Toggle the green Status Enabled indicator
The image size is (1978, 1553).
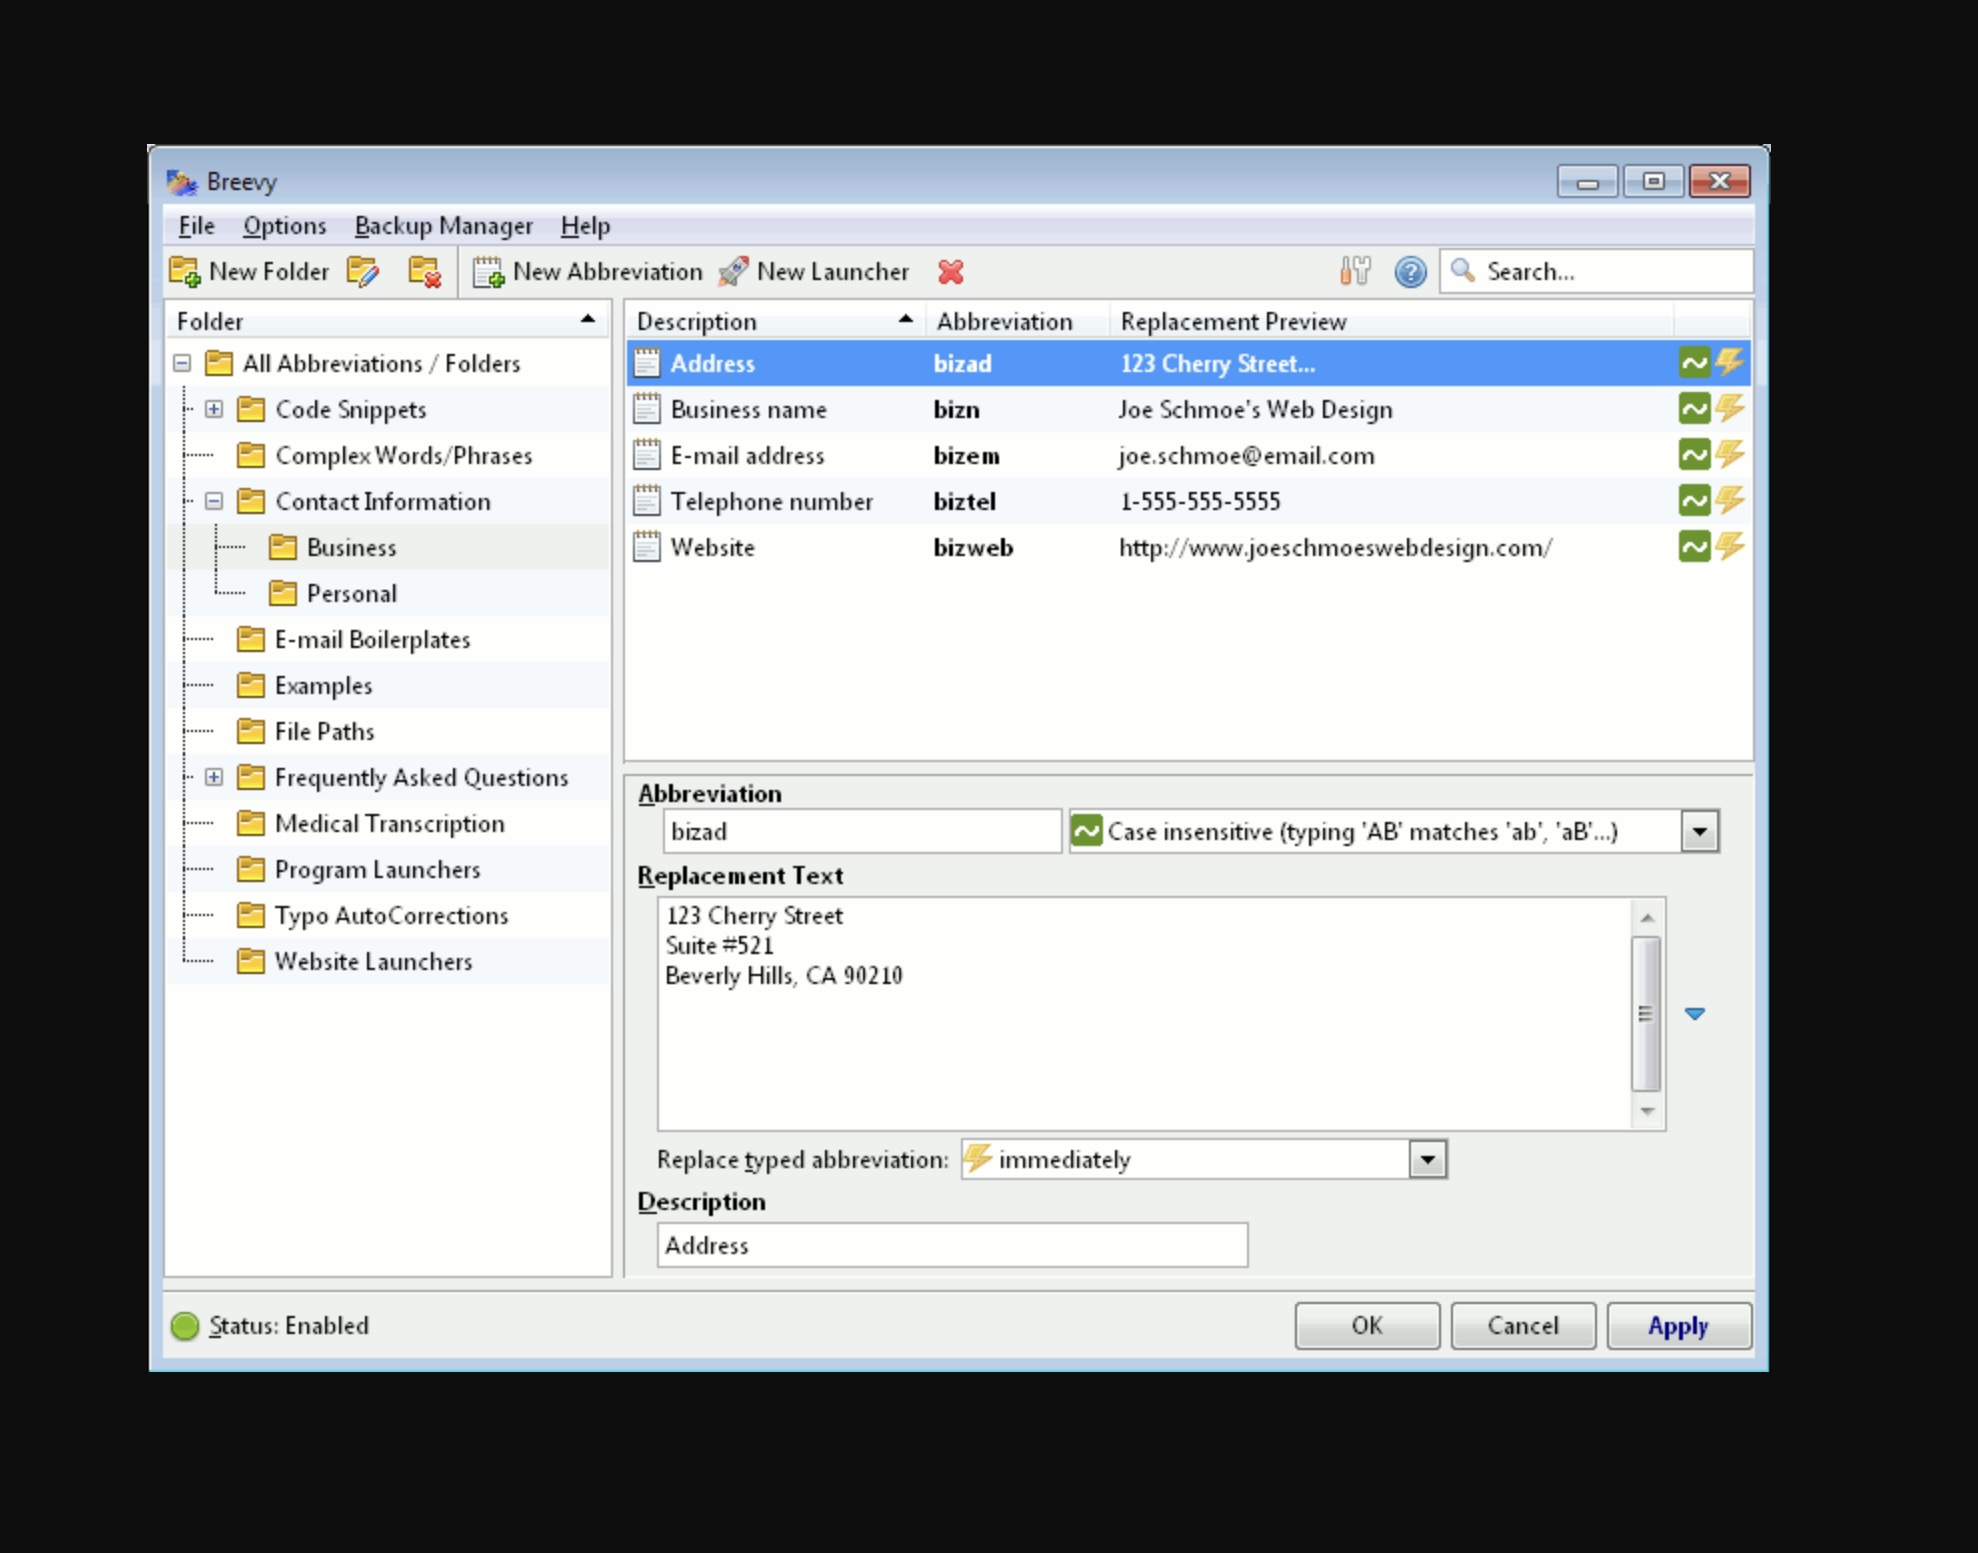coord(185,1326)
